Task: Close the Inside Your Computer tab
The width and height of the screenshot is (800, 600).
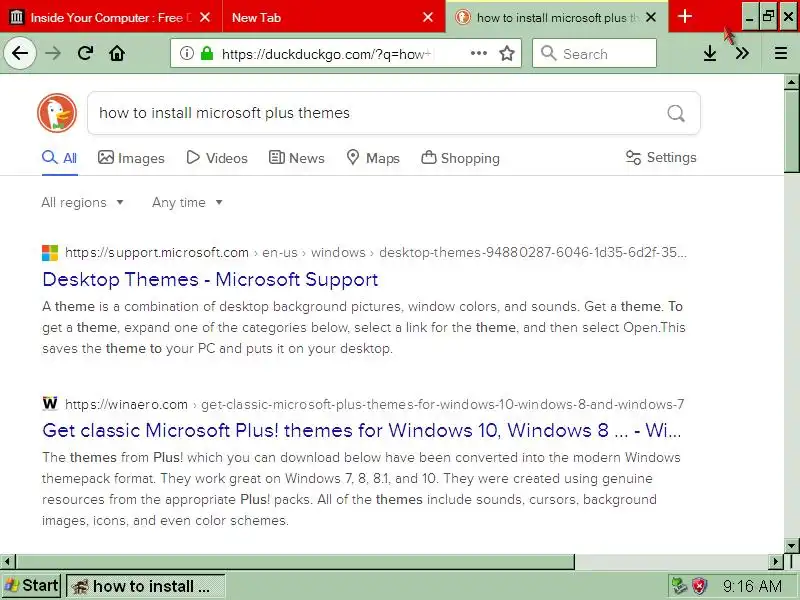Action: pyautogui.click(x=205, y=17)
